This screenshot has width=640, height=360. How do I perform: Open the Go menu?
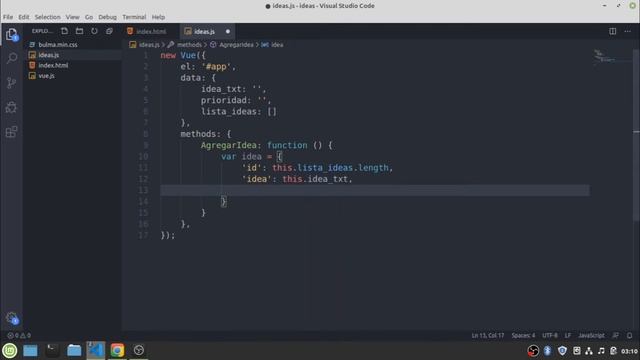pos(89,17)
